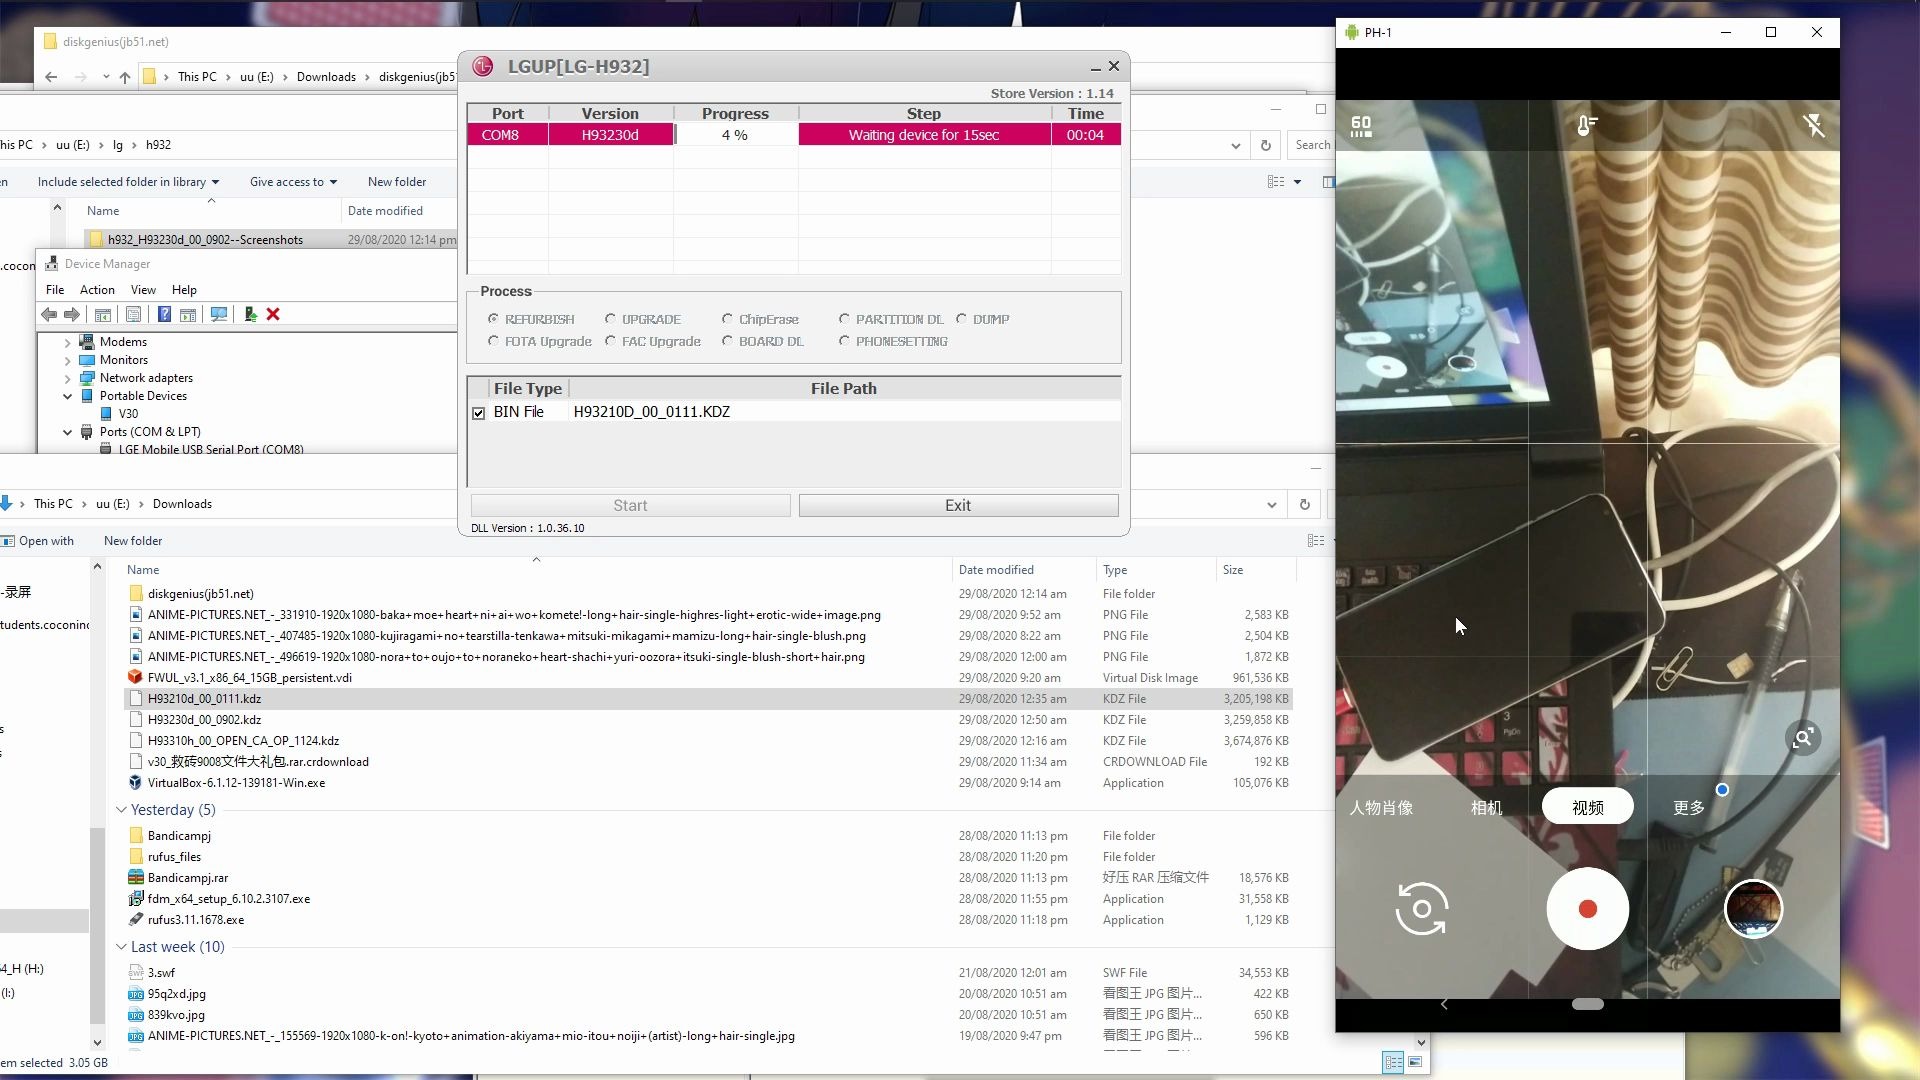The image size is (1920, 1080).
Task: Switch cameras using the rotate camera icon
Action: pyautogui.click(x=1421, y=909)
